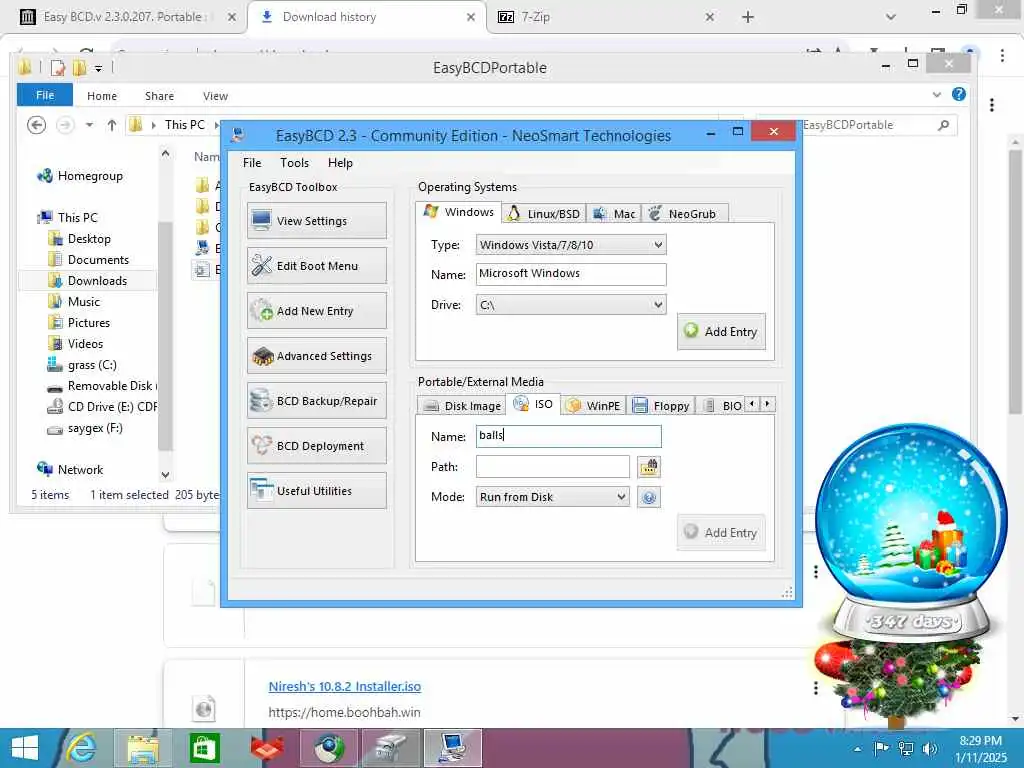
Task: Click Add Entry under Portable/External Media
Action: tap(721, 532)
